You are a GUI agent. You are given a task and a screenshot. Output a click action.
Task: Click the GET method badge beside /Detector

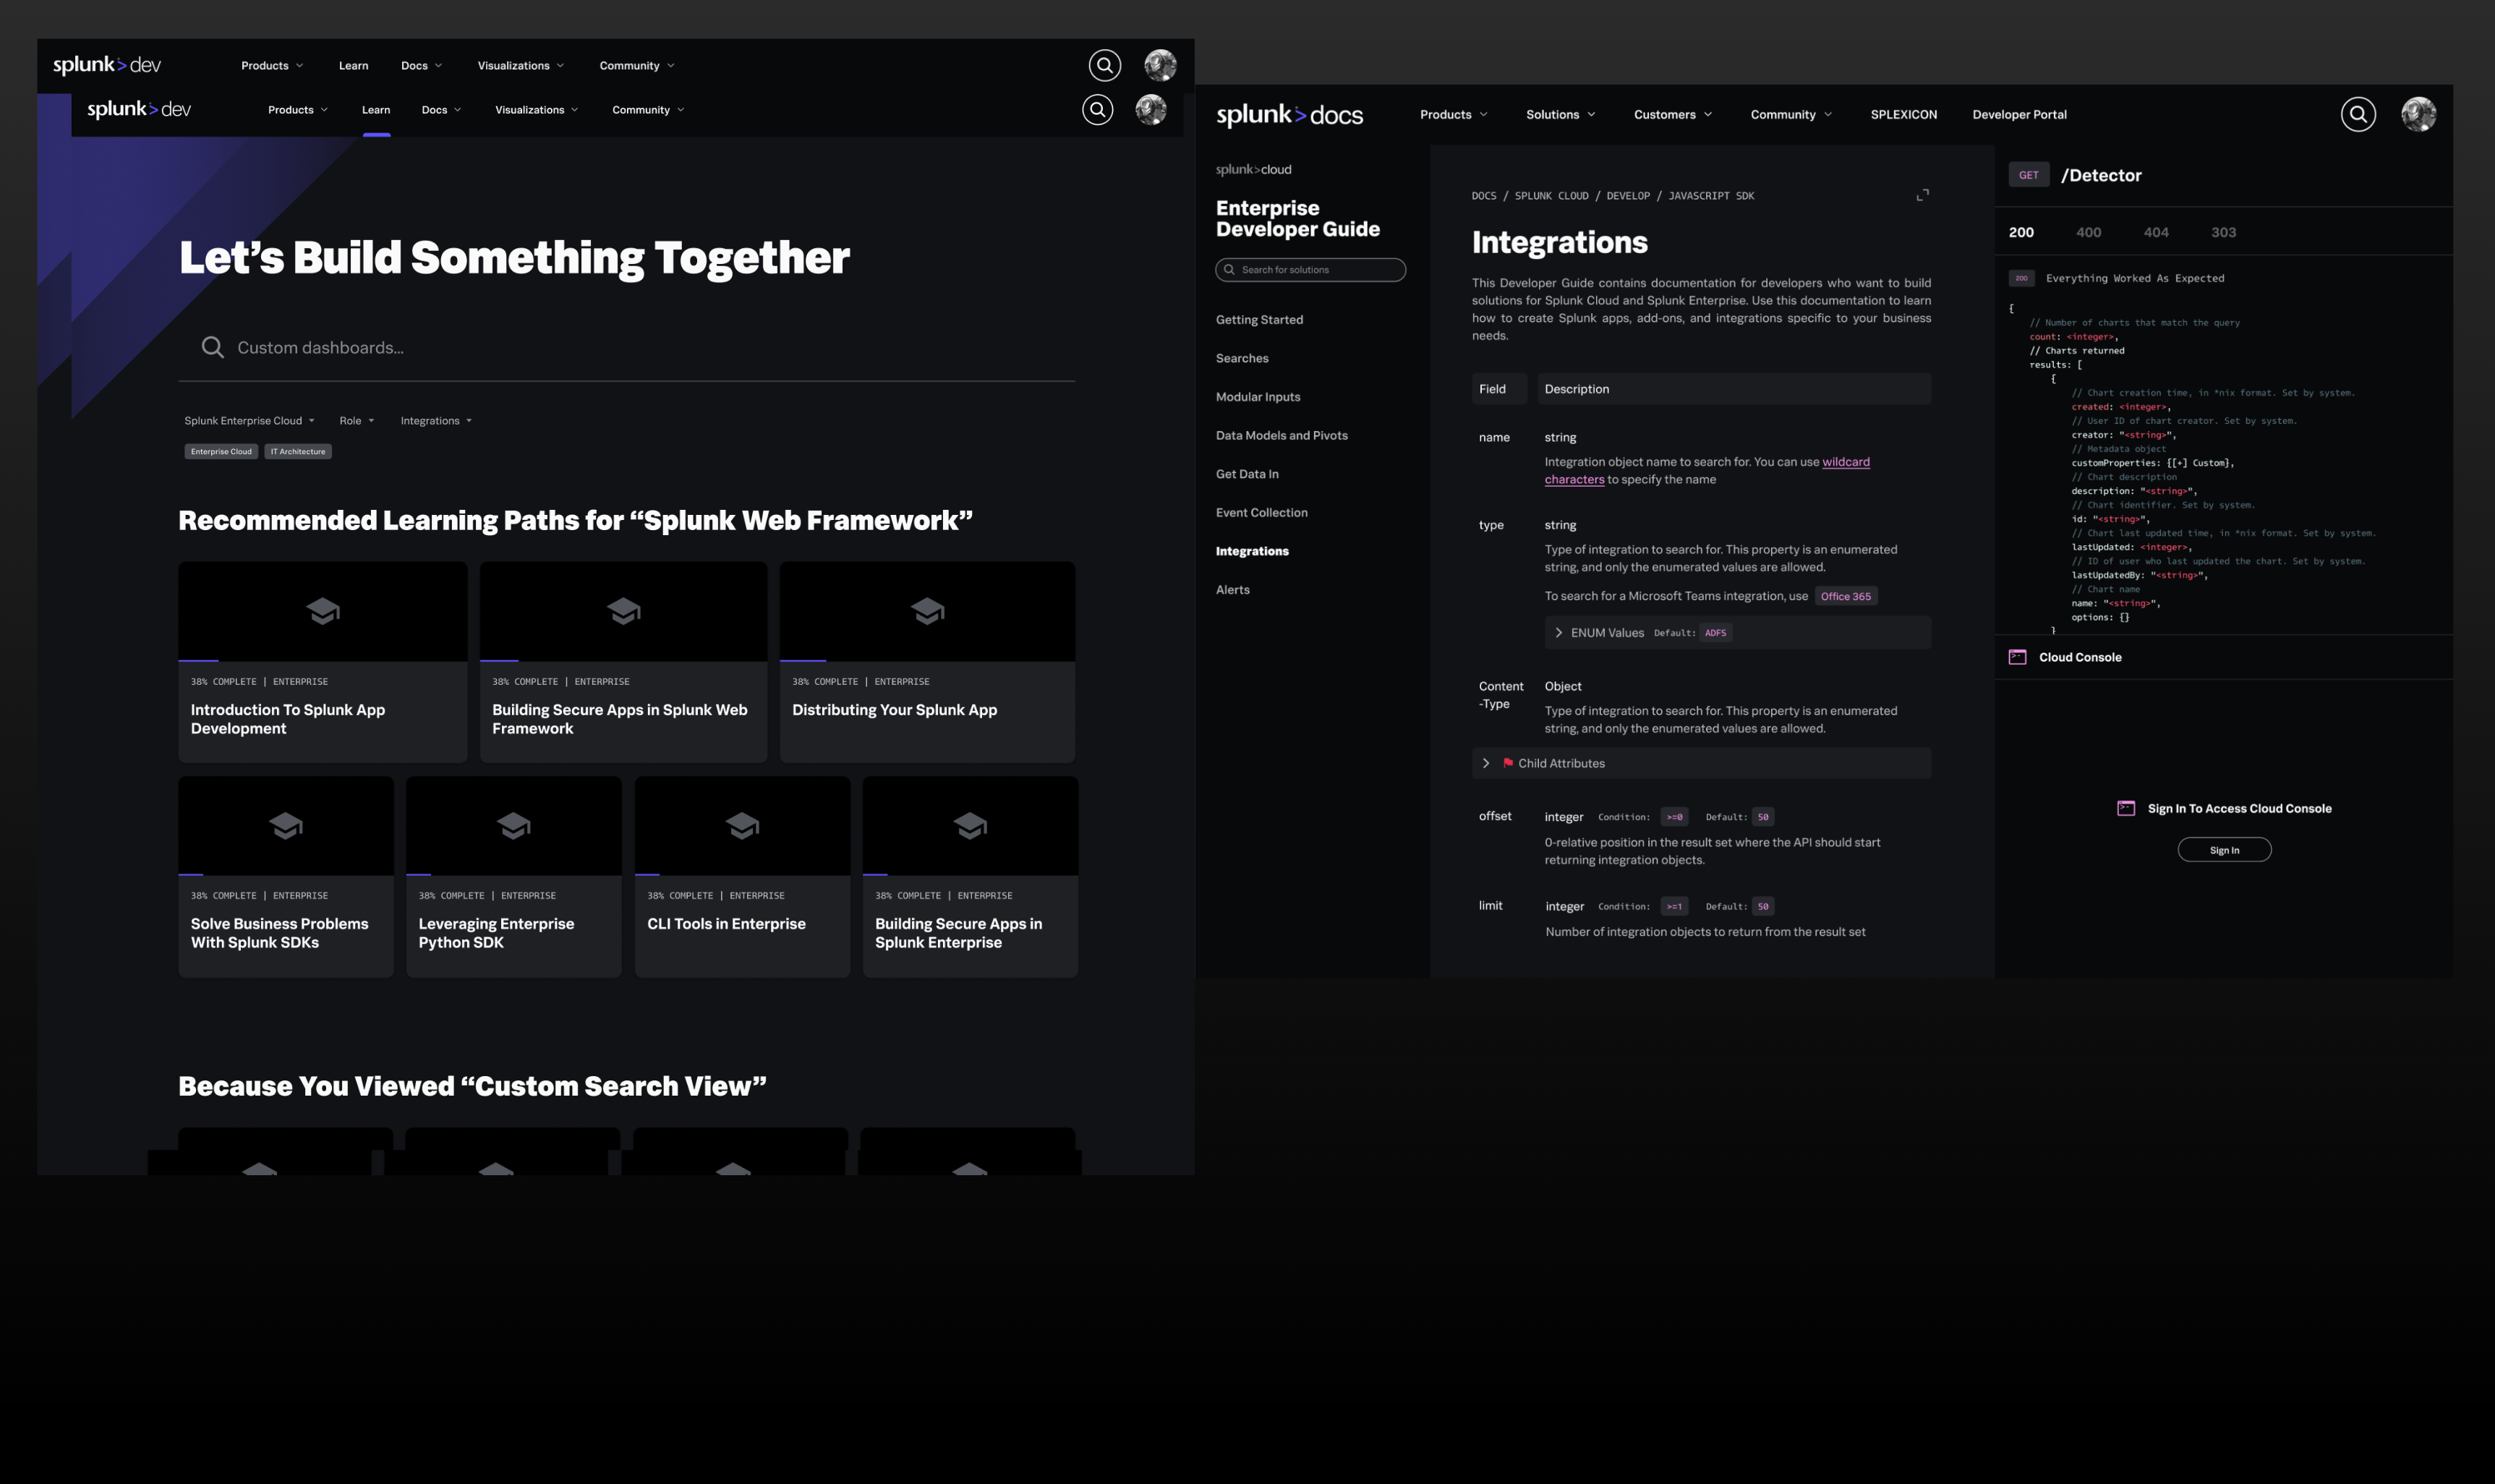pyautogui.click(x=2028, y=175)
